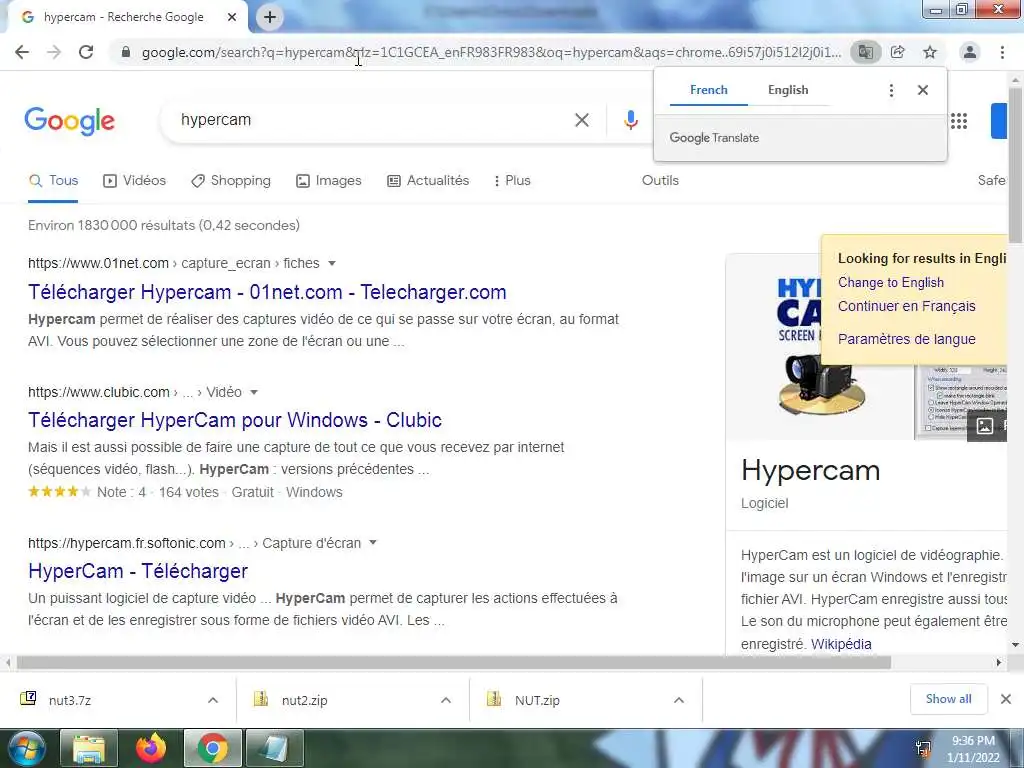Open NUT.zip download options chevron
1024x768 pixels.
[x=679, y=700]
